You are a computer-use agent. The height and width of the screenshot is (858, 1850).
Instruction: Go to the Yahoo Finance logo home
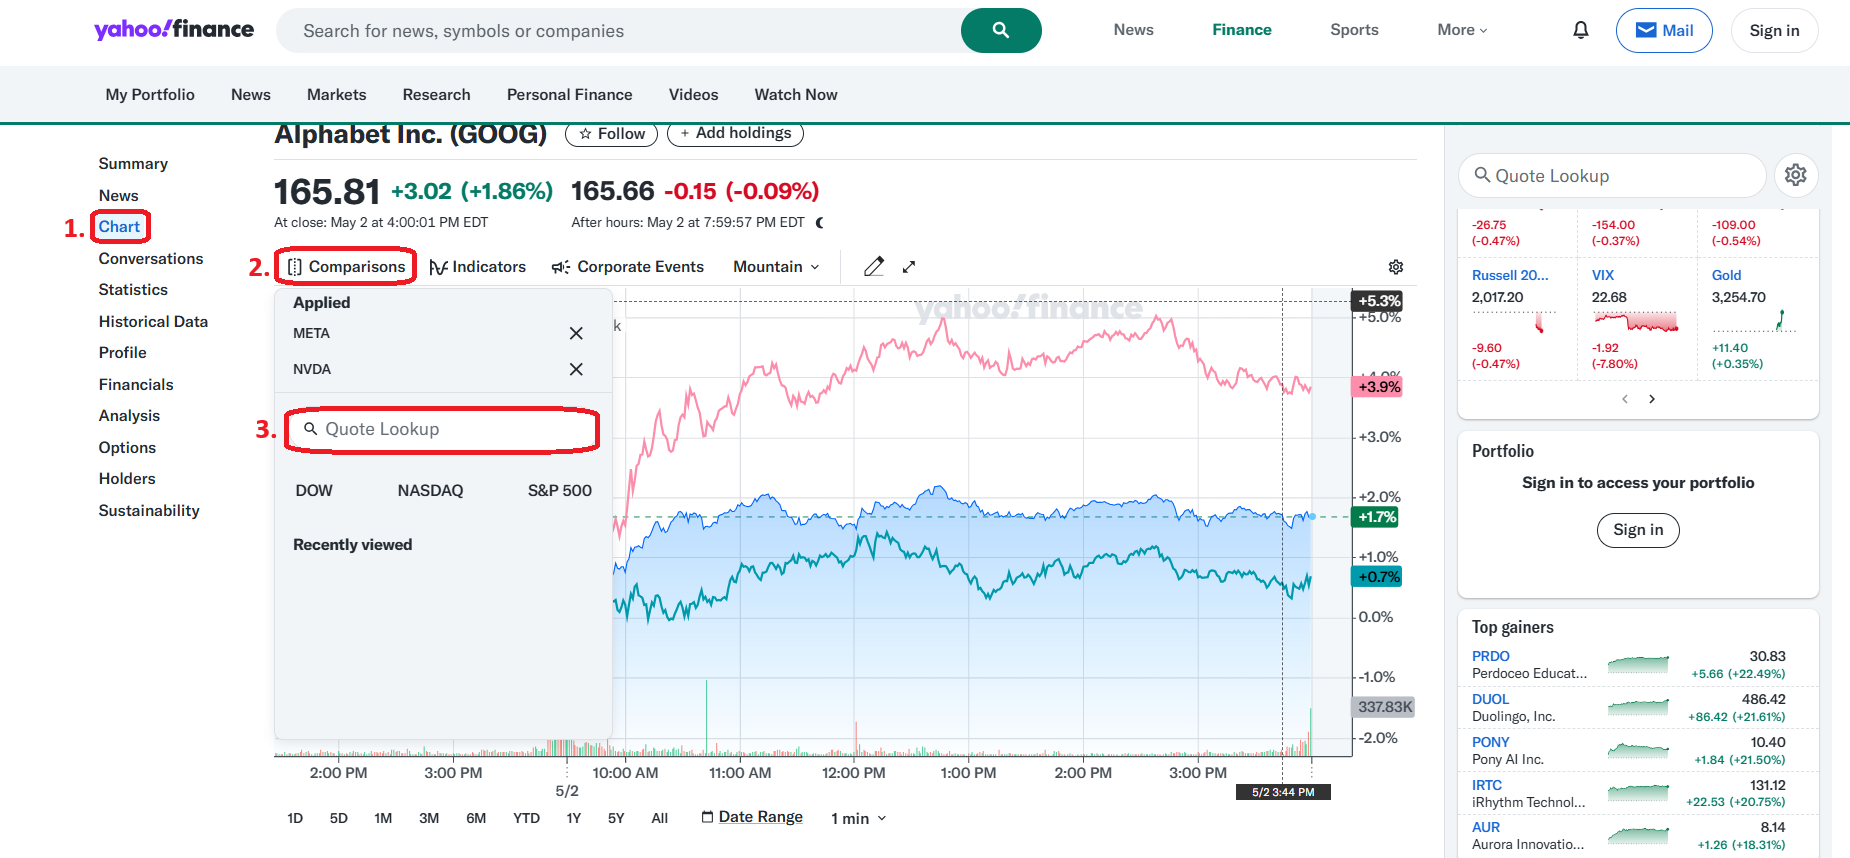click(174, 30)
